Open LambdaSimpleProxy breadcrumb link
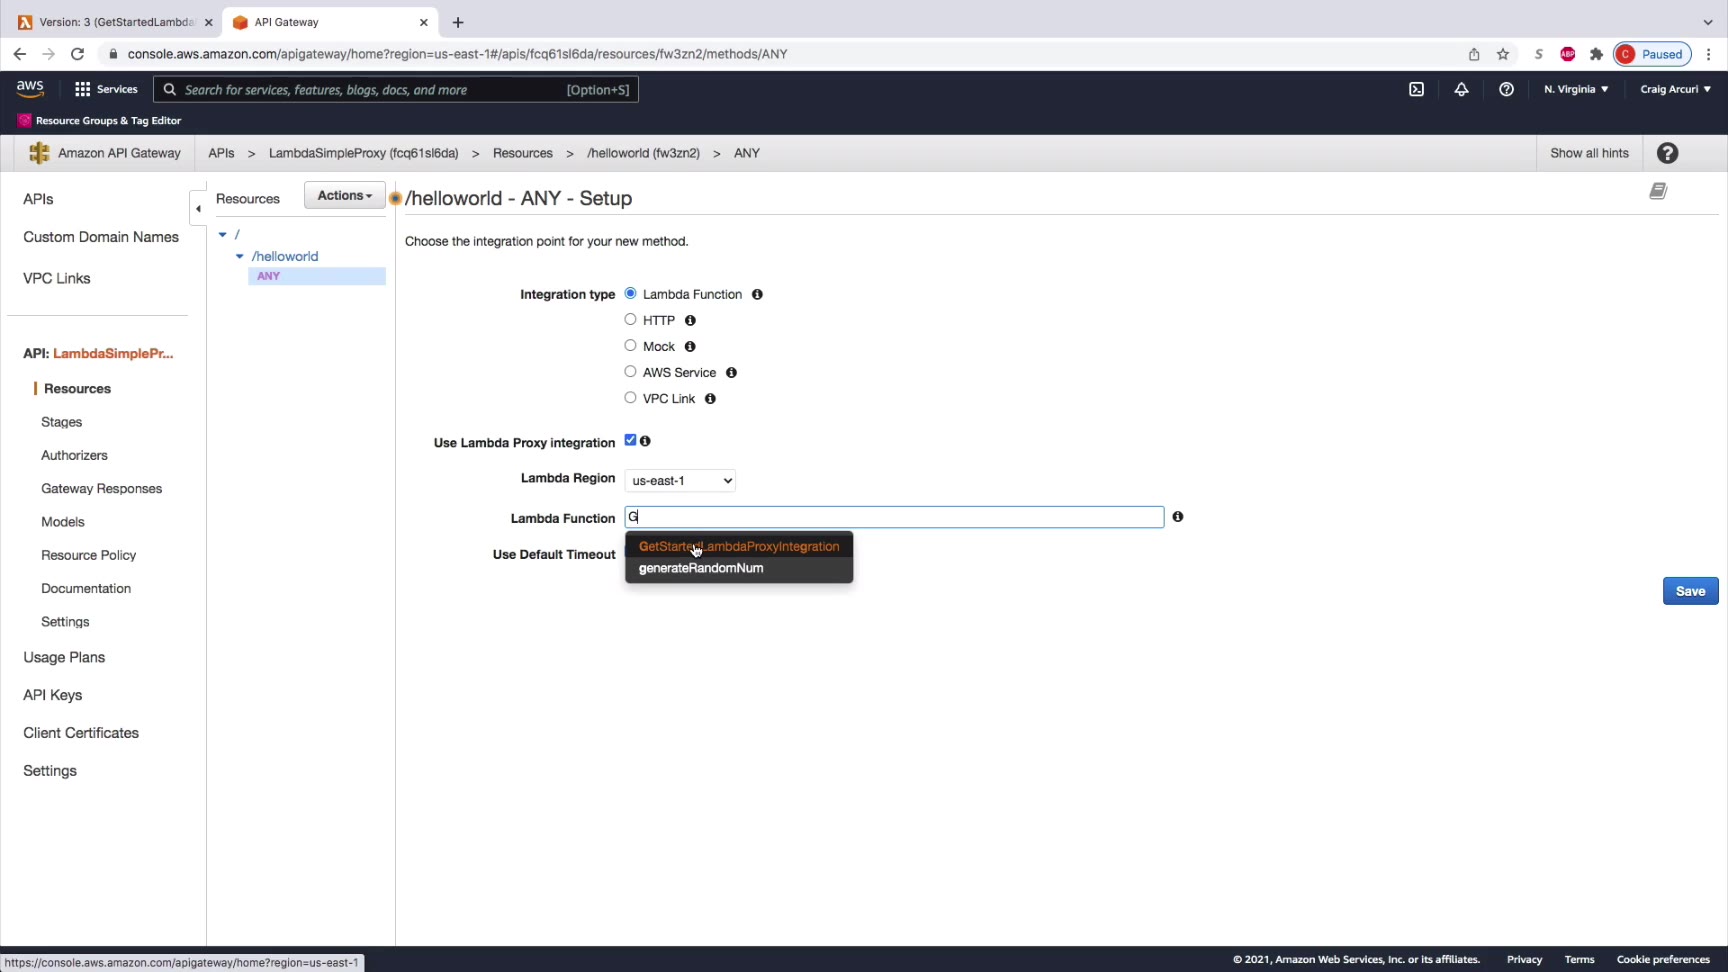The image size is (1728, 972). 363,153
